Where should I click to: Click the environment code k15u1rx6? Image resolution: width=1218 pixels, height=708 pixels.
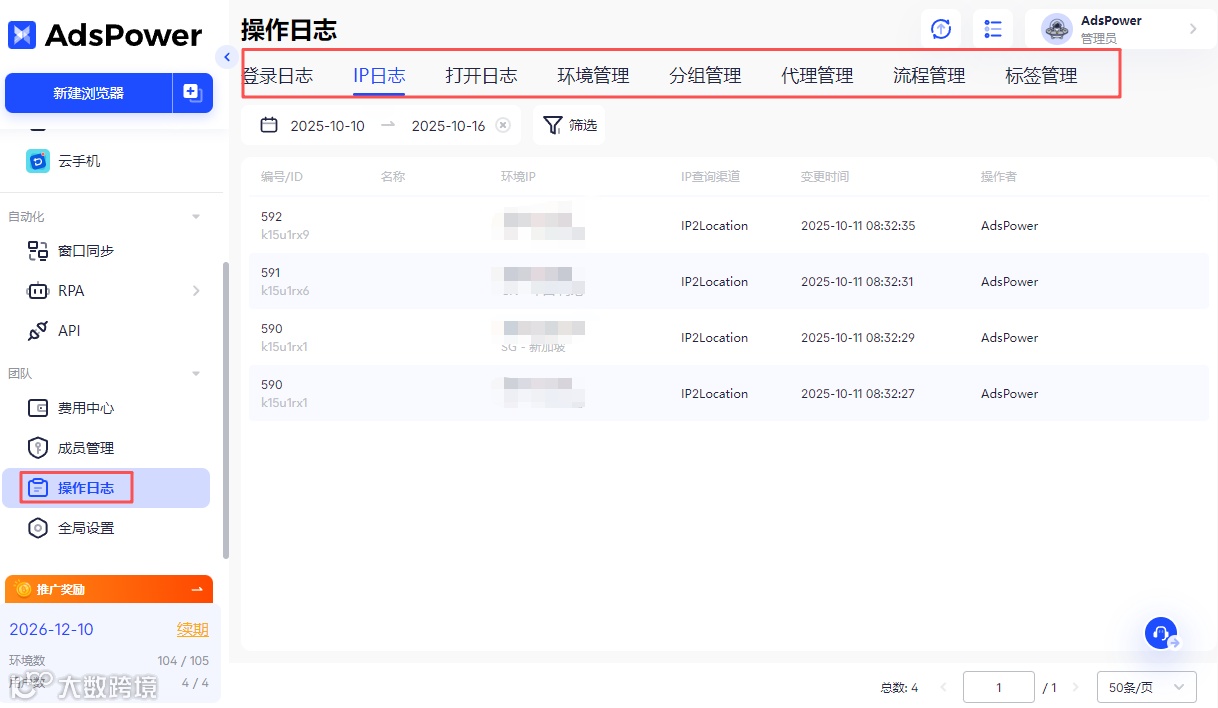pyautogui.click(x=285, y=291)
